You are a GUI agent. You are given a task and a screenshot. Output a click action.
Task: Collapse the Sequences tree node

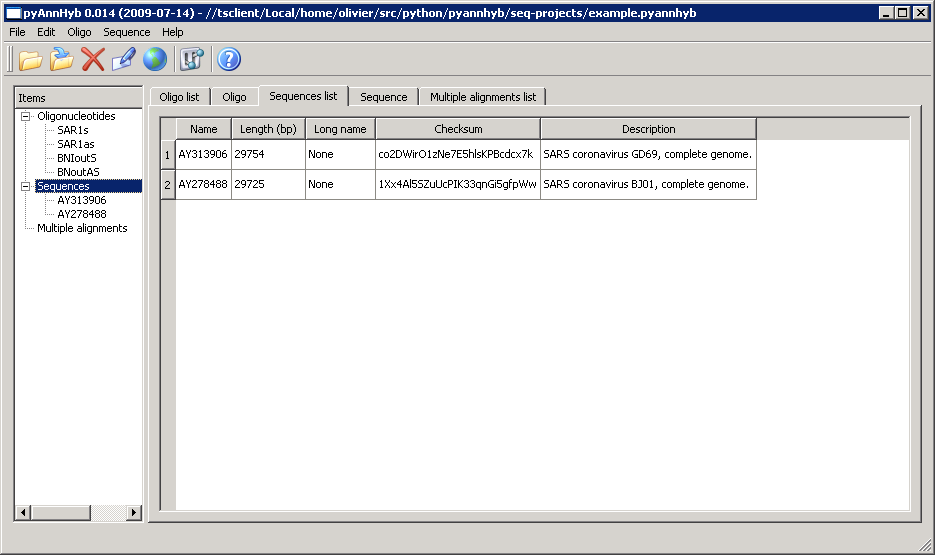[x=26, y=187]
